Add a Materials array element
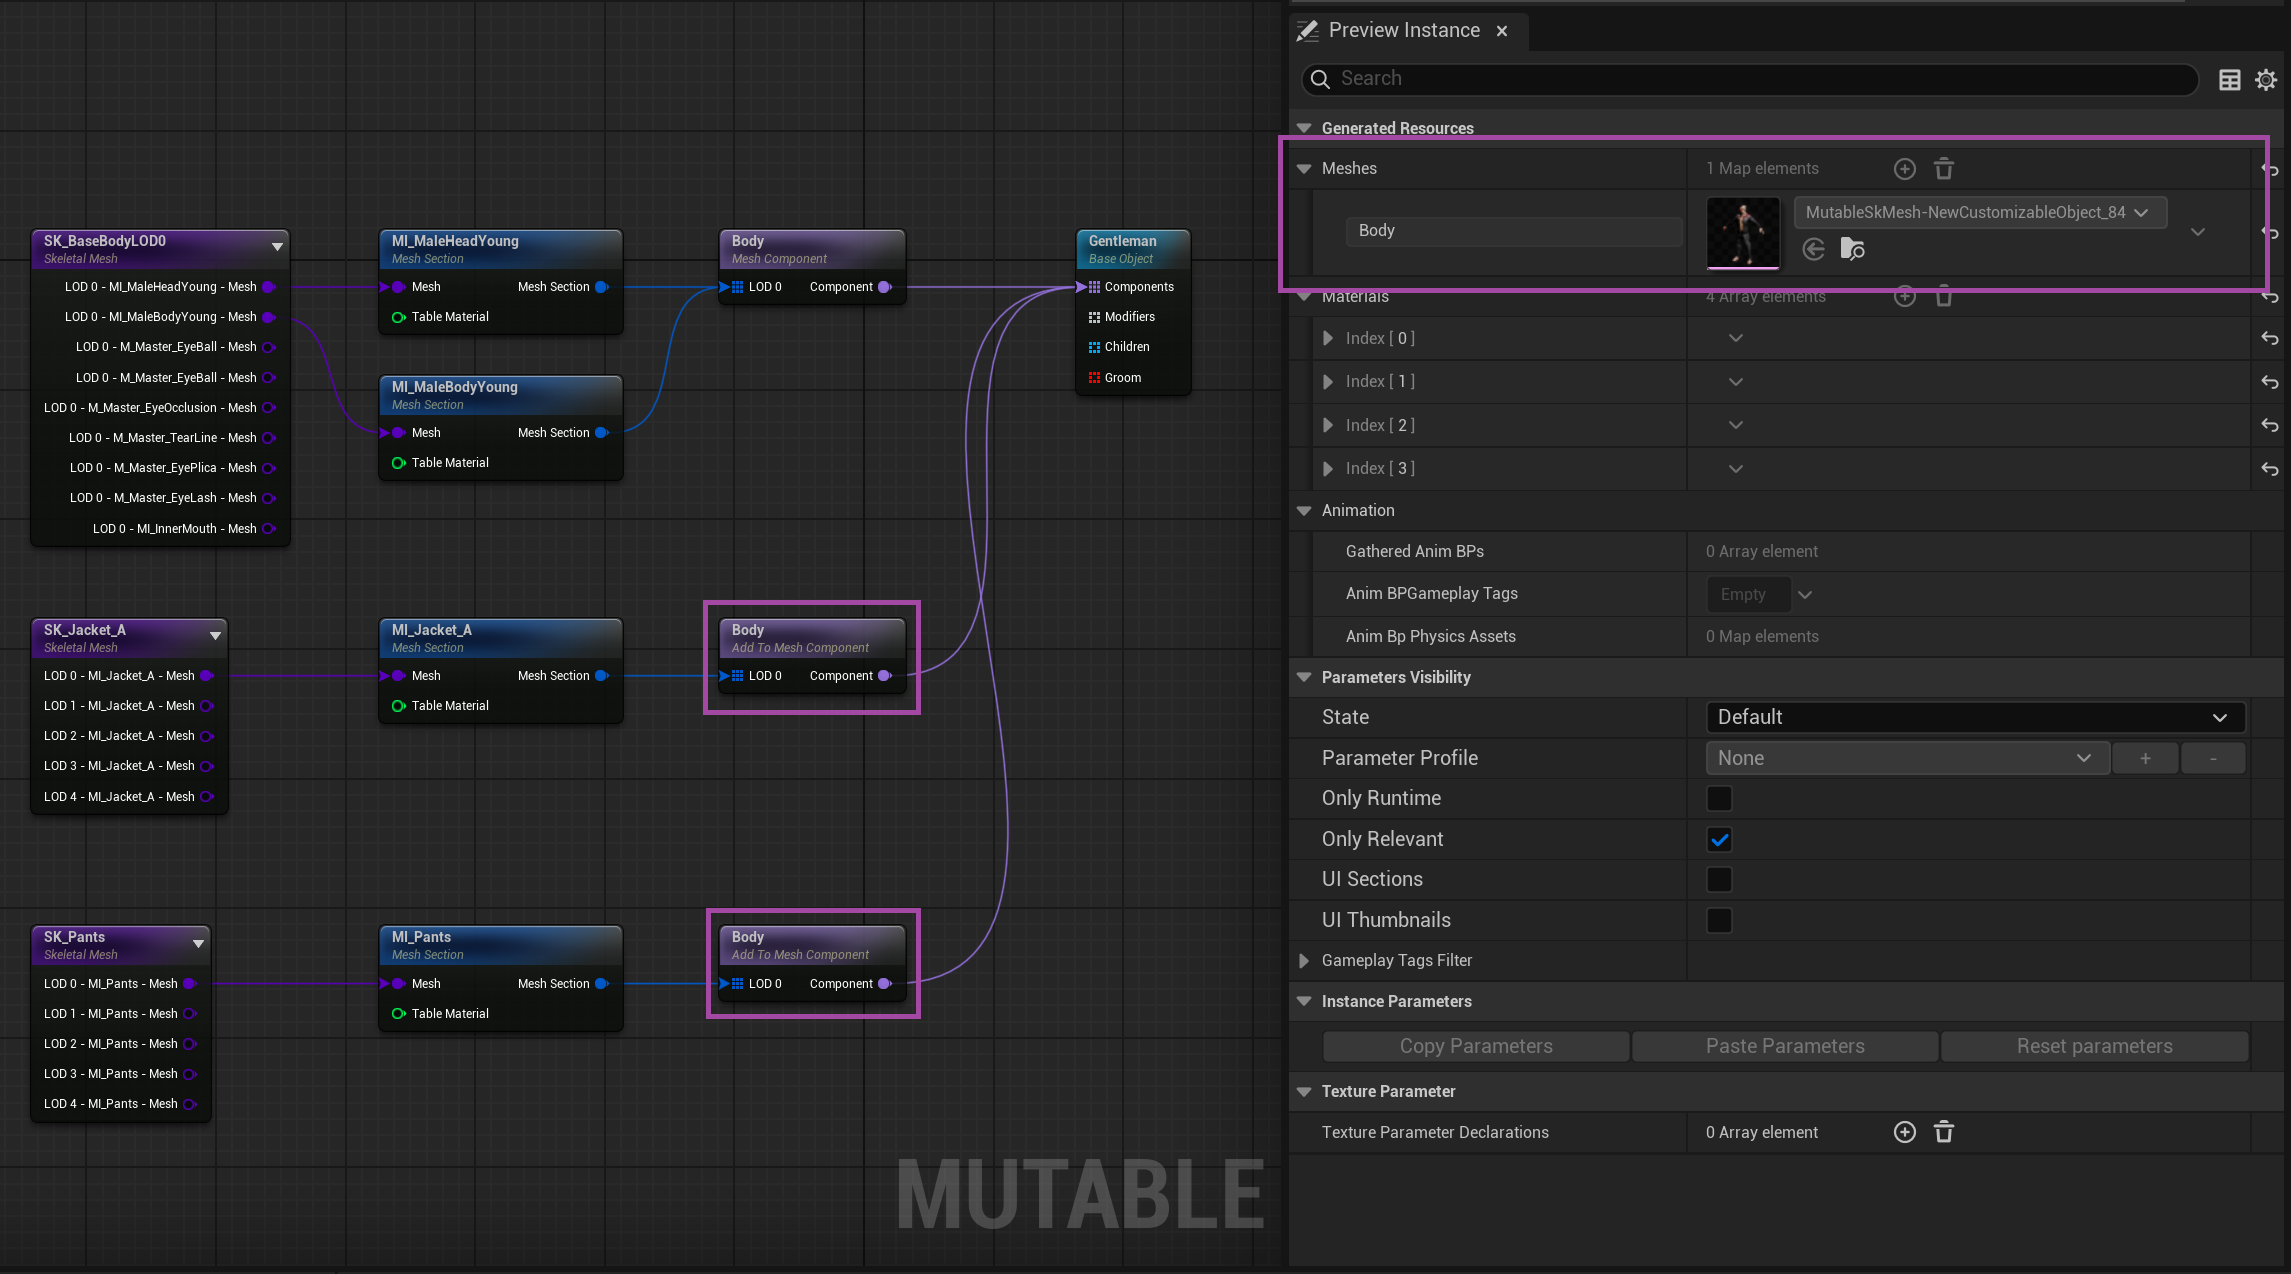Viewport: 2291px width, 1274px height. tap(1905, 297)
